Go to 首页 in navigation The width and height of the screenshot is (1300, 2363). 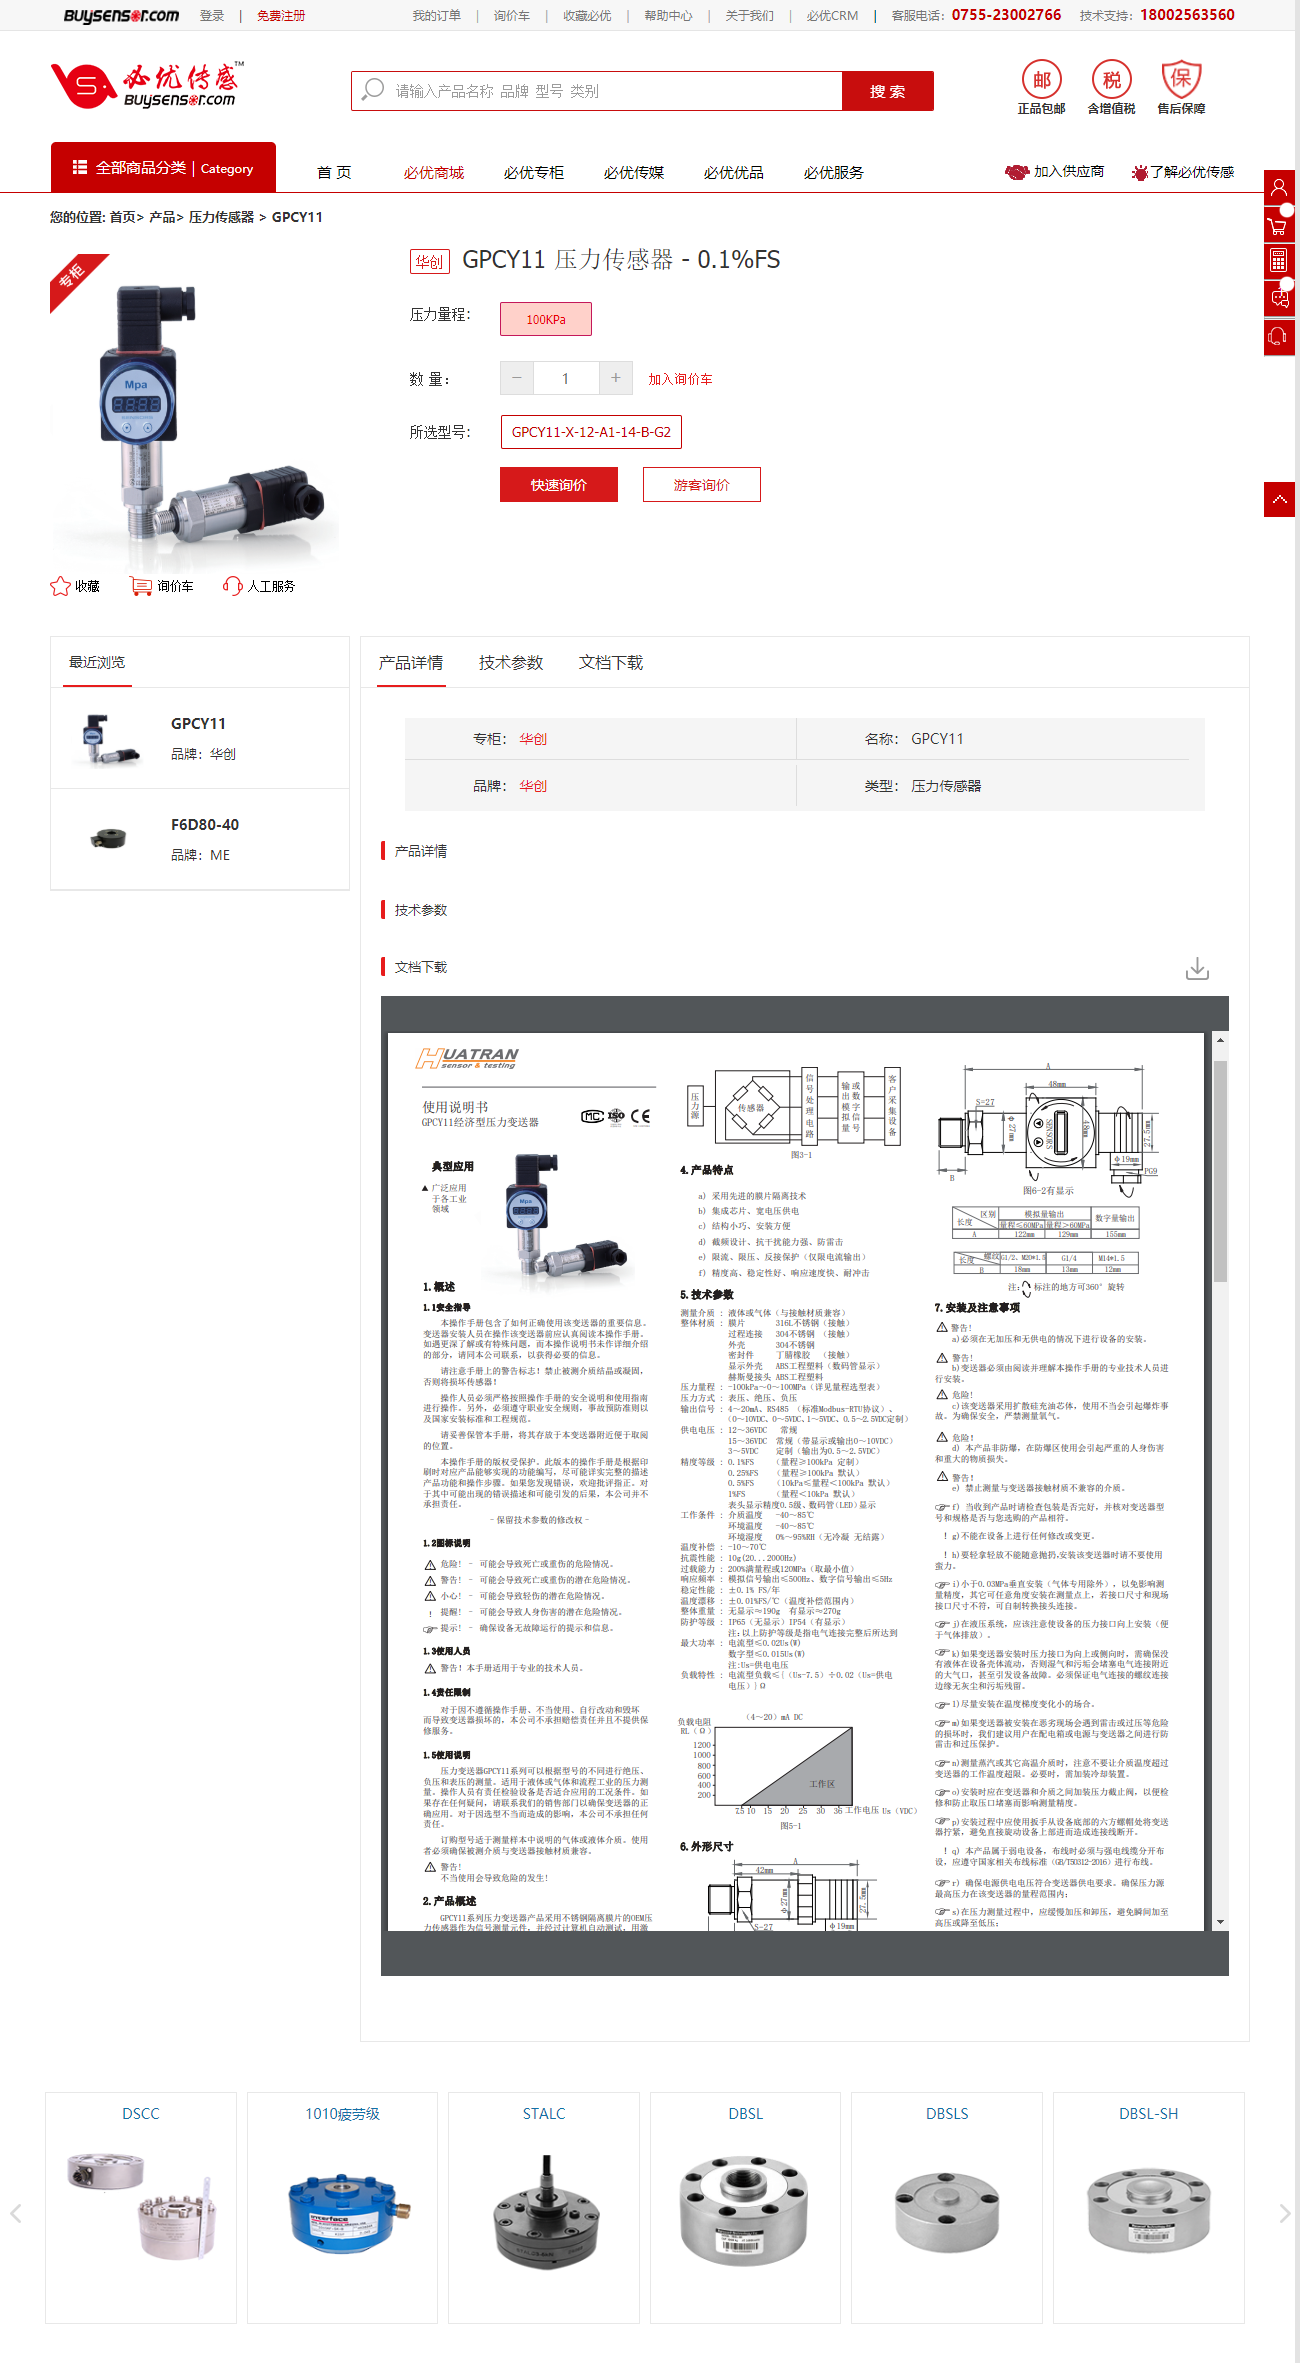(334, 173)
